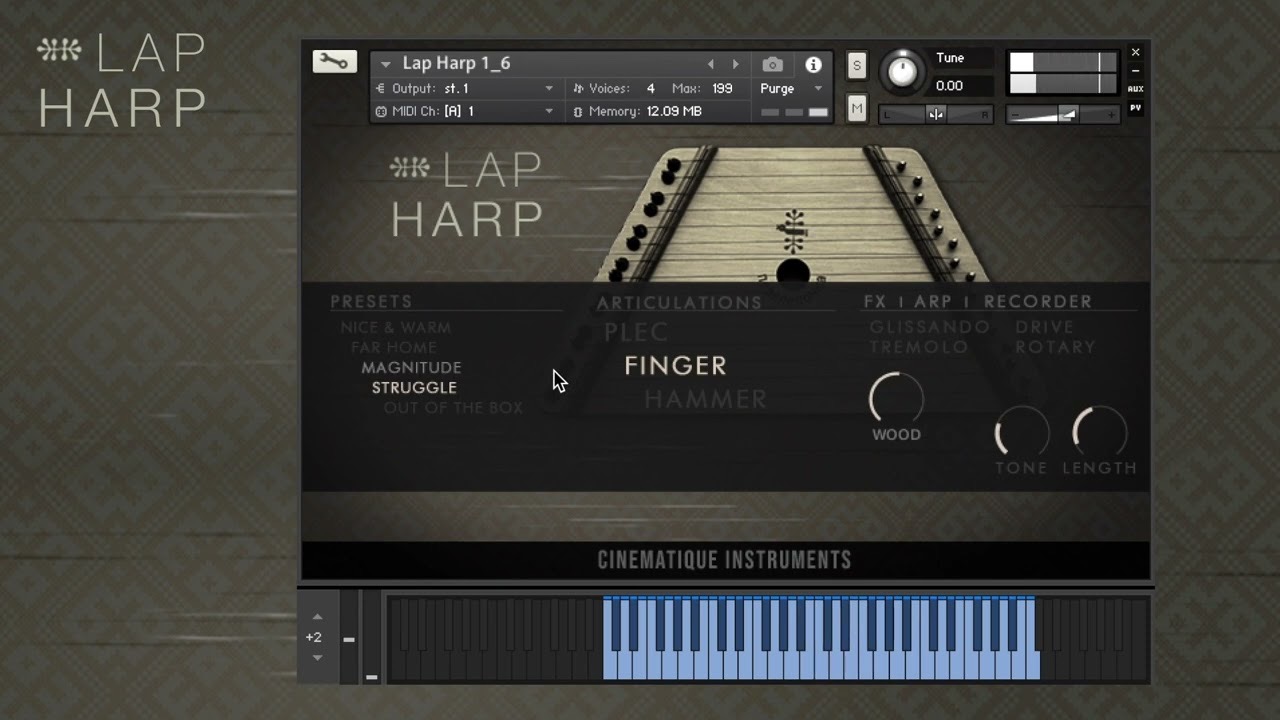Switch to the FX tab
The width and height of the screenshot is (1280, 720).
click(x=877, y=301)
